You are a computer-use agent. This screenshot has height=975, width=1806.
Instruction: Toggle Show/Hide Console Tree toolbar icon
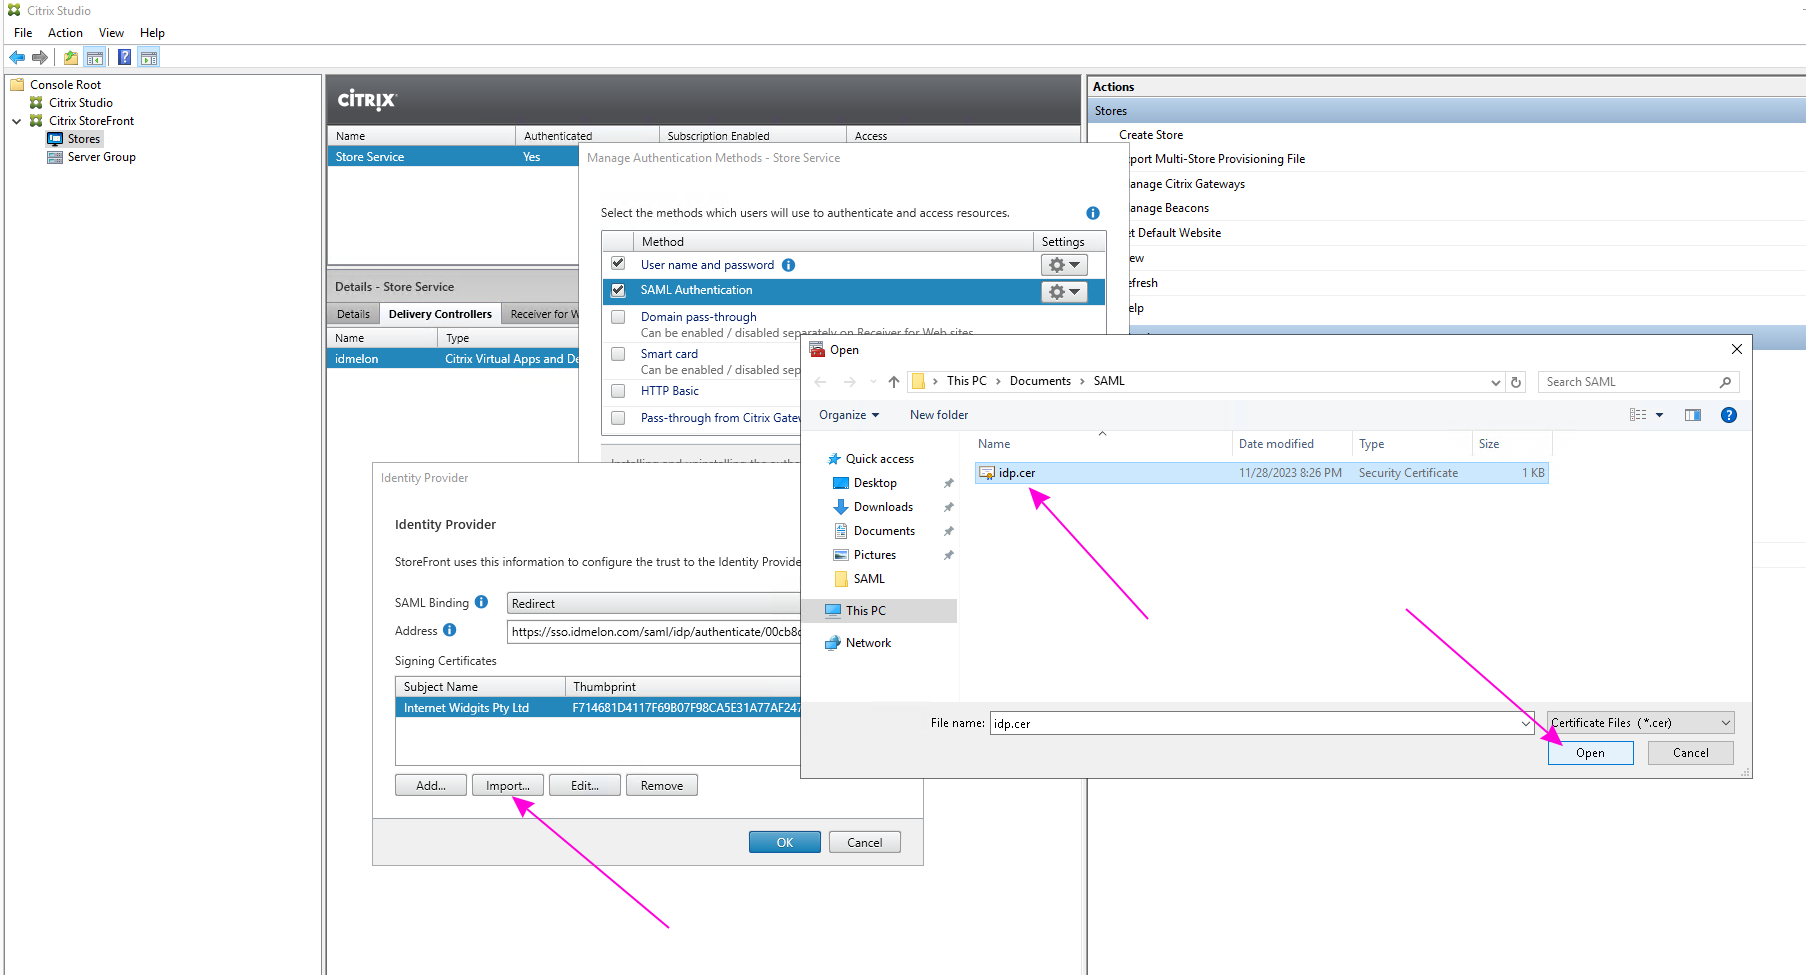coord(95,57)
